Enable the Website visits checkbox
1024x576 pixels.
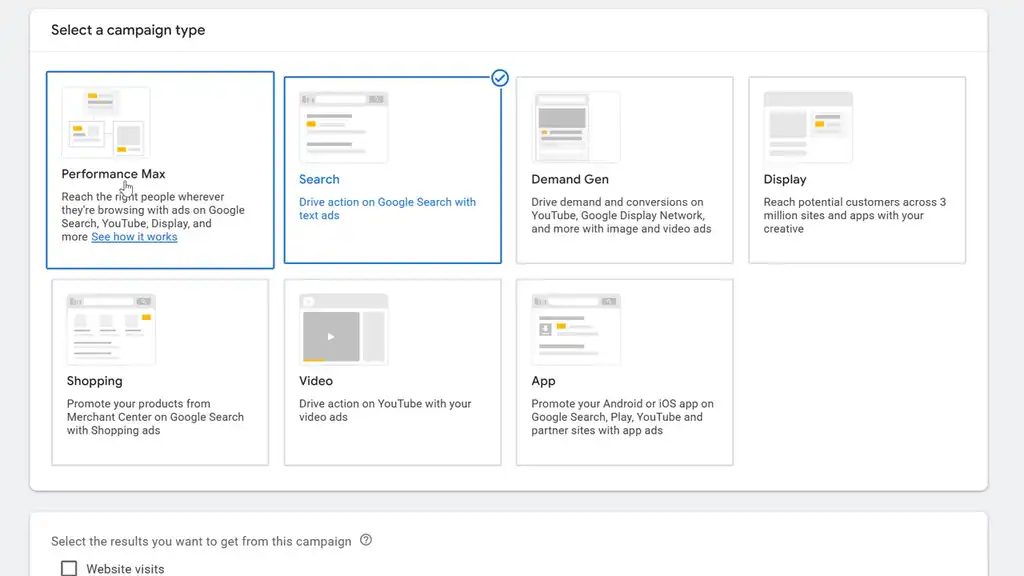(x=69, y=568)
